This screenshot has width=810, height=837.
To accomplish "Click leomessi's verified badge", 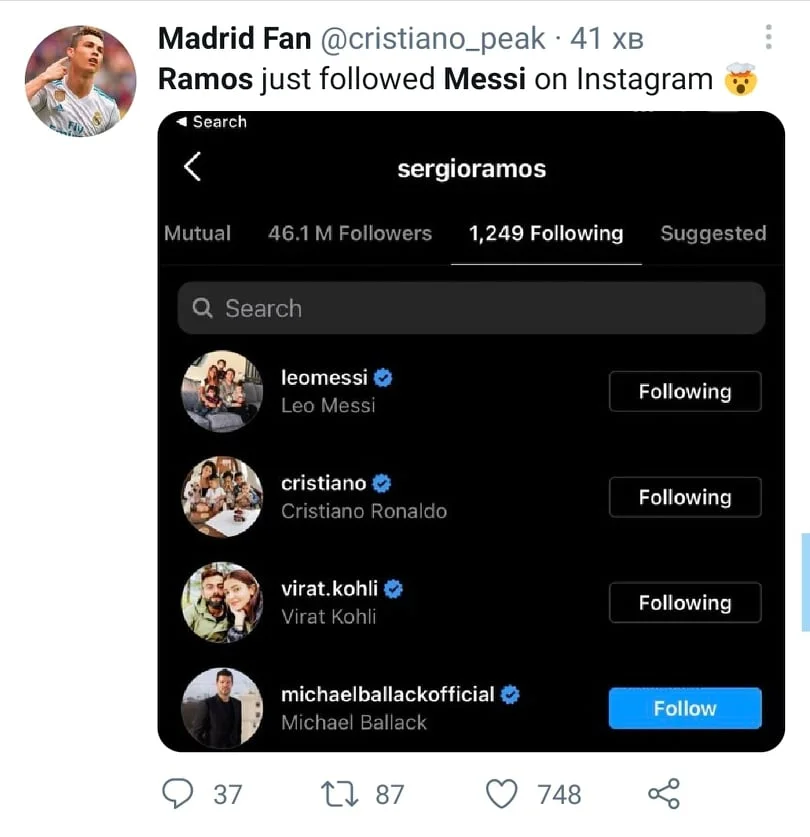I will [x=384, y=378].
